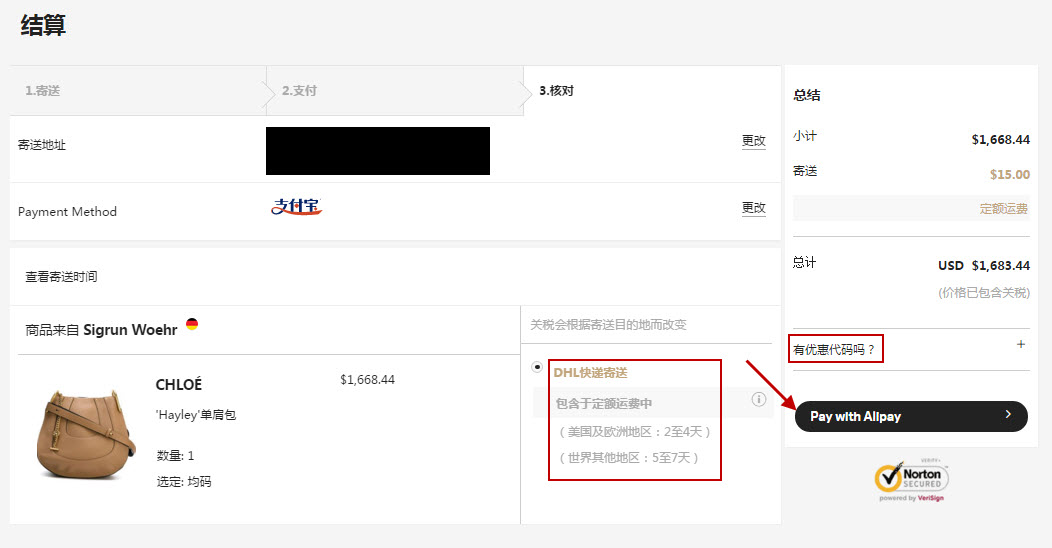Image resolution: width=1052 pixels, height=548 pixels.
Task: Click the Sigrun Woehr boutique name
Action: (130, 330)
